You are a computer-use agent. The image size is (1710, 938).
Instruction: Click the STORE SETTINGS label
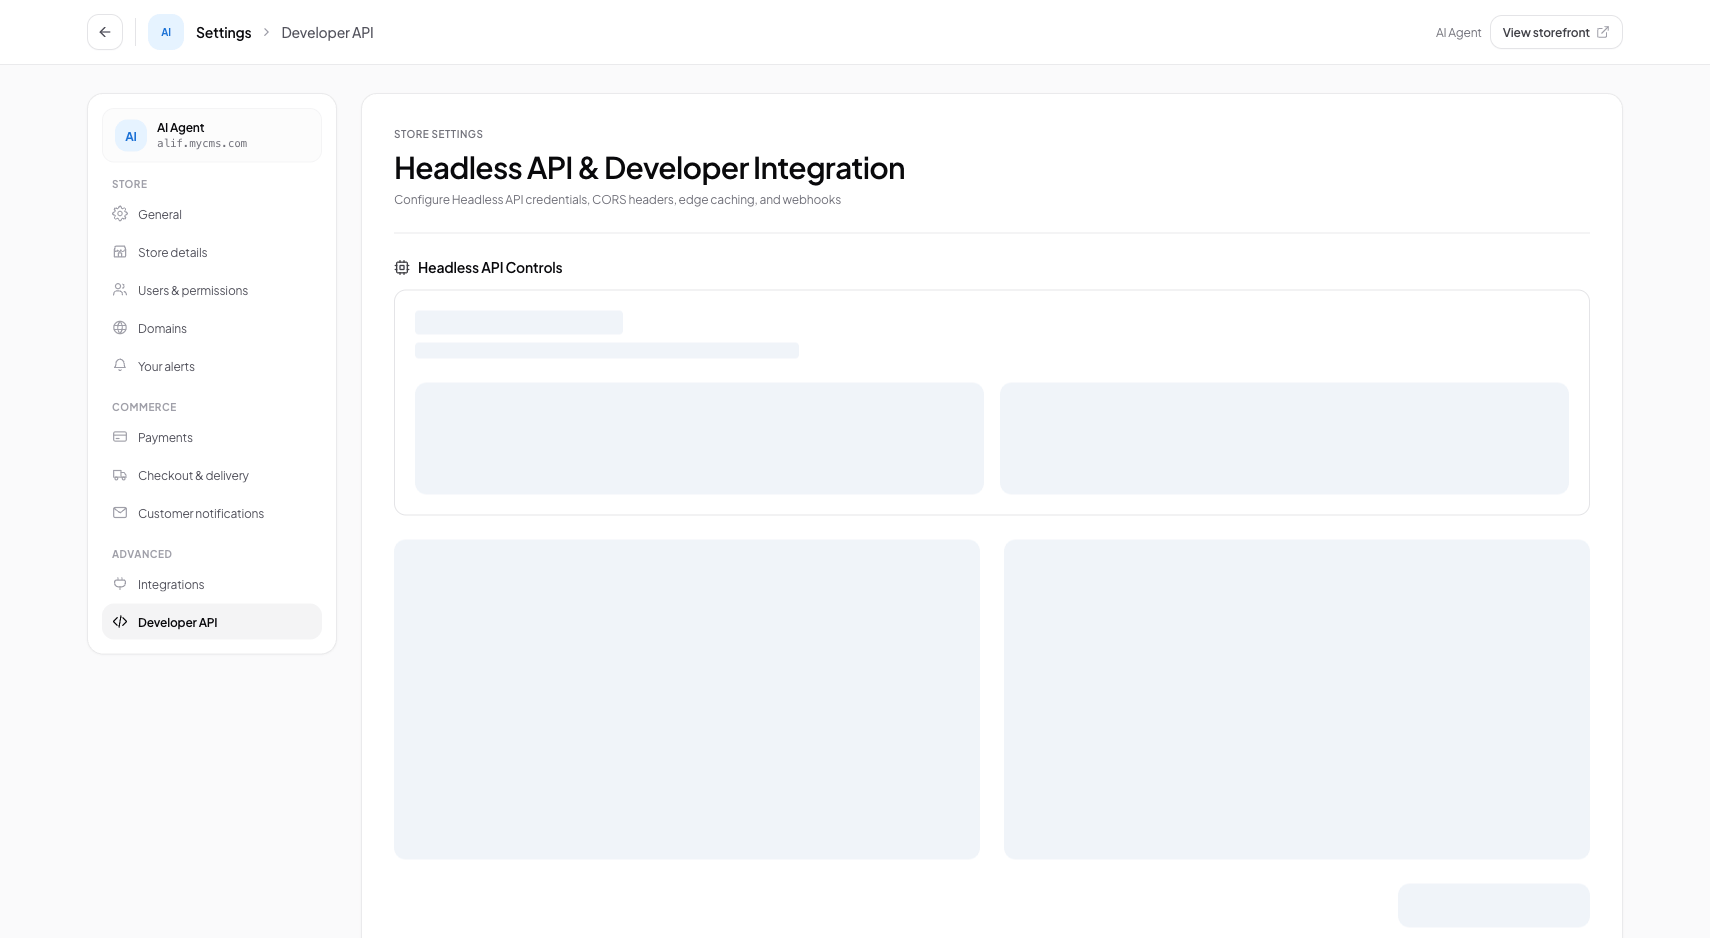438,134
